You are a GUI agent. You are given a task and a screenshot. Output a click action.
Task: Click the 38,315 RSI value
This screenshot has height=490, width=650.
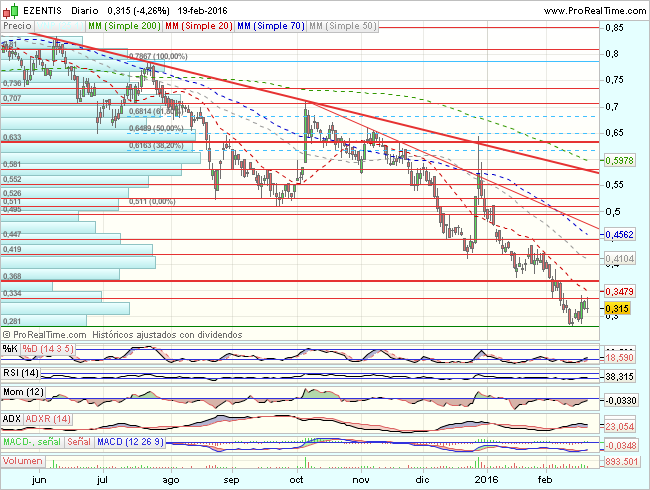[619, 376]
